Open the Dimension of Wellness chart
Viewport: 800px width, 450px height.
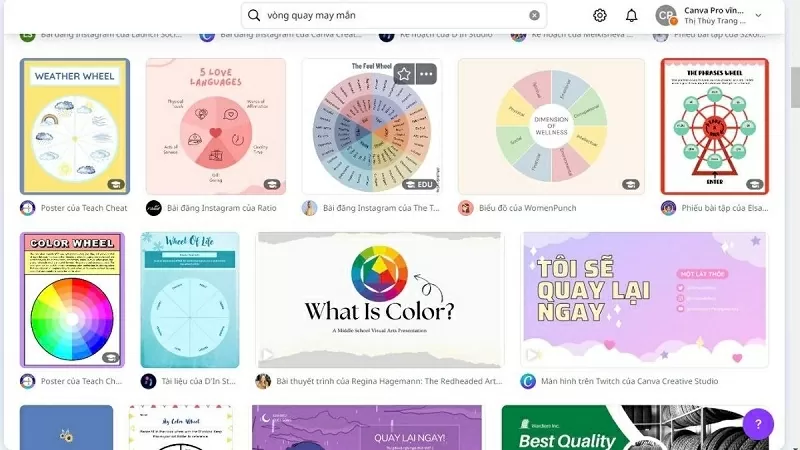[551, 127]
